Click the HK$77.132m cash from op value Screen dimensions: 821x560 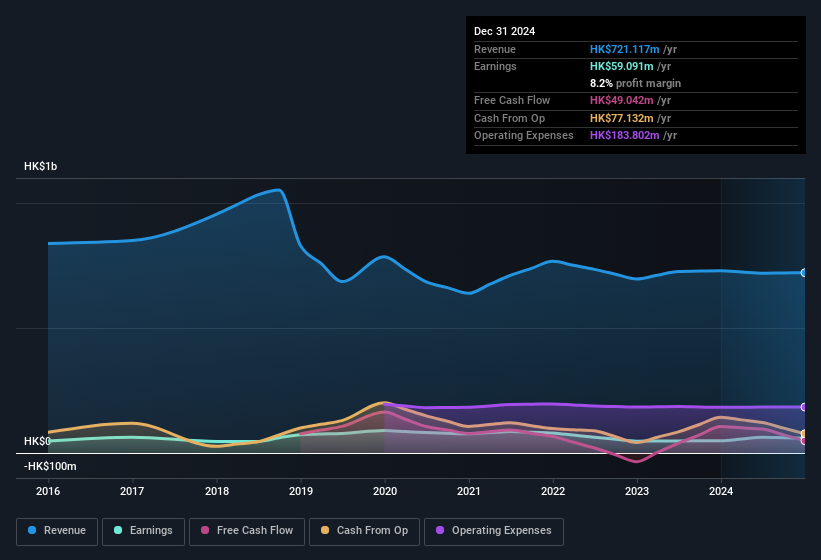622,118
